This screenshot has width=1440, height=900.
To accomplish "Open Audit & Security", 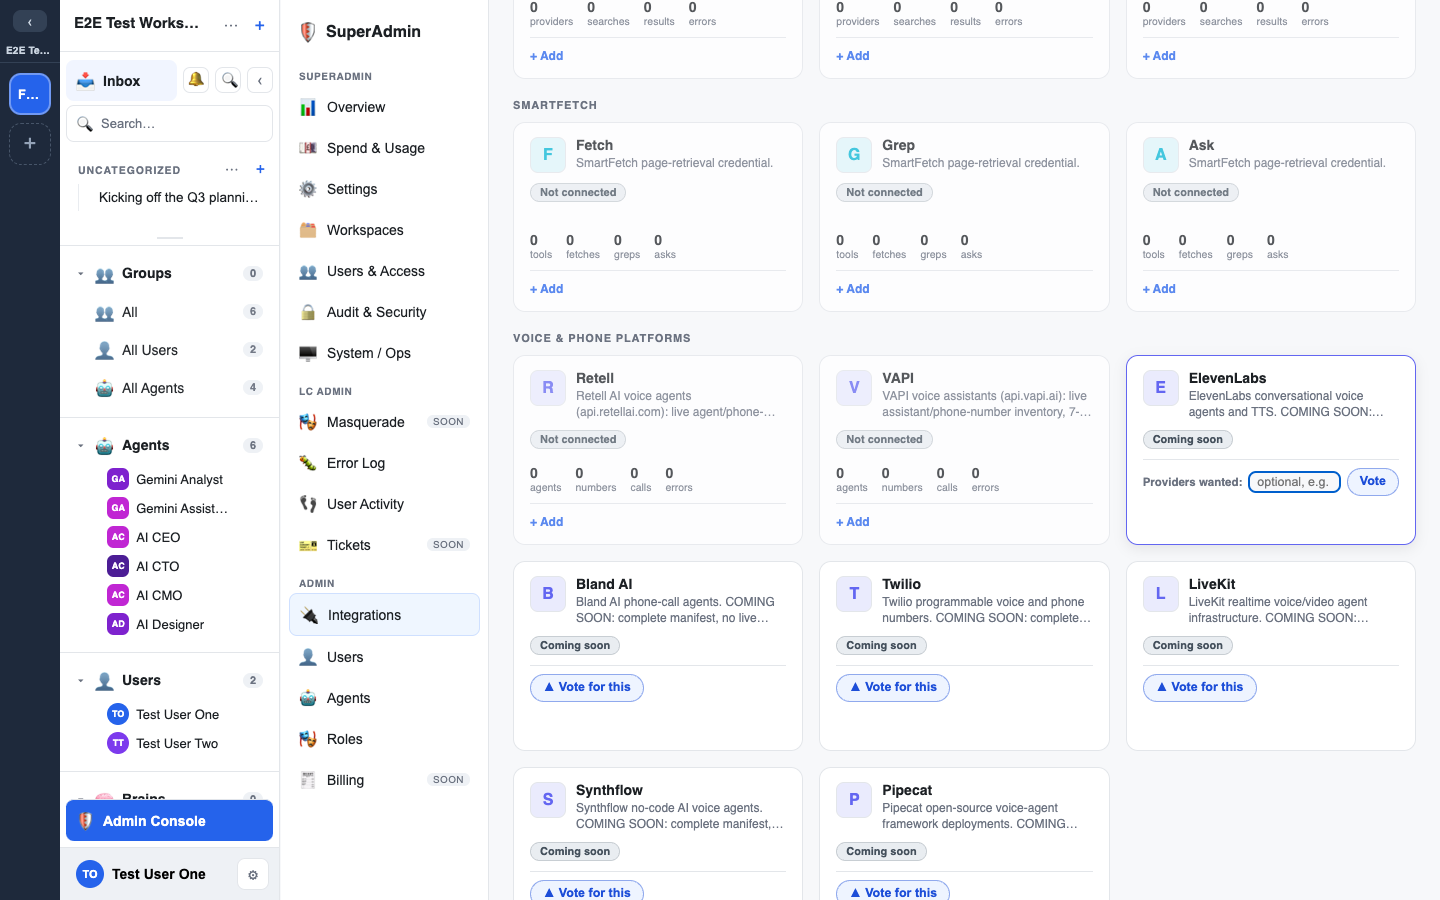I will [384, 312].
